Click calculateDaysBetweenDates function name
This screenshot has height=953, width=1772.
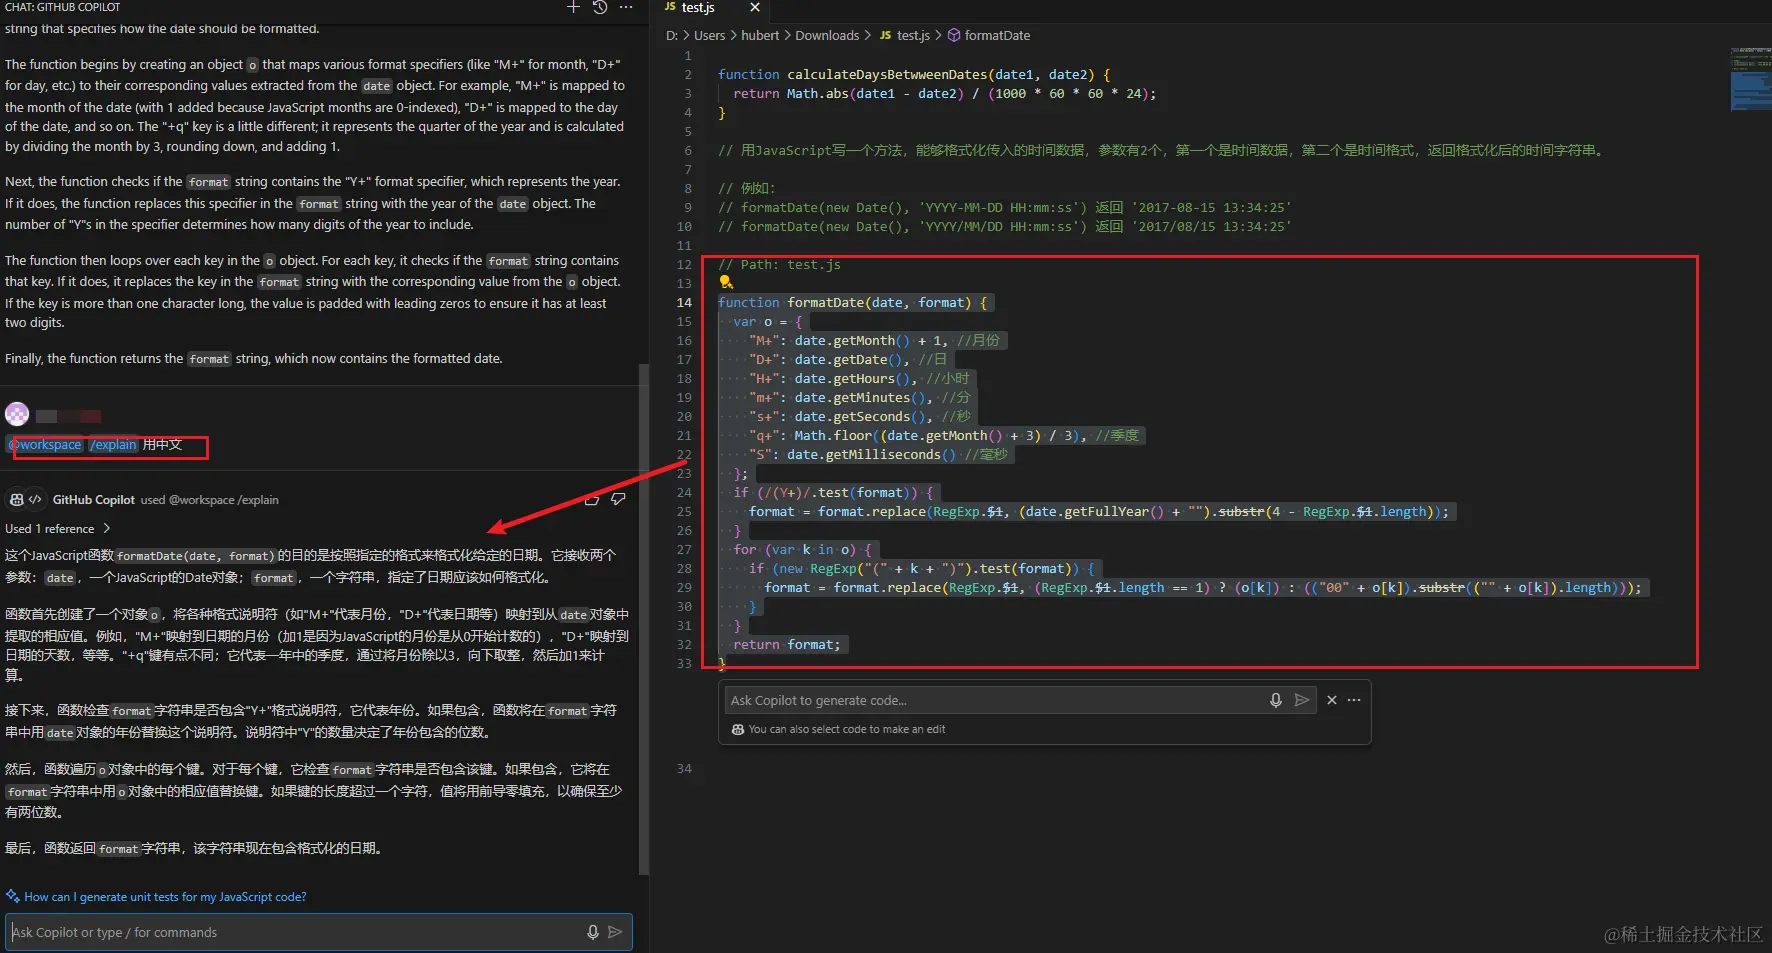pos(887,74)
